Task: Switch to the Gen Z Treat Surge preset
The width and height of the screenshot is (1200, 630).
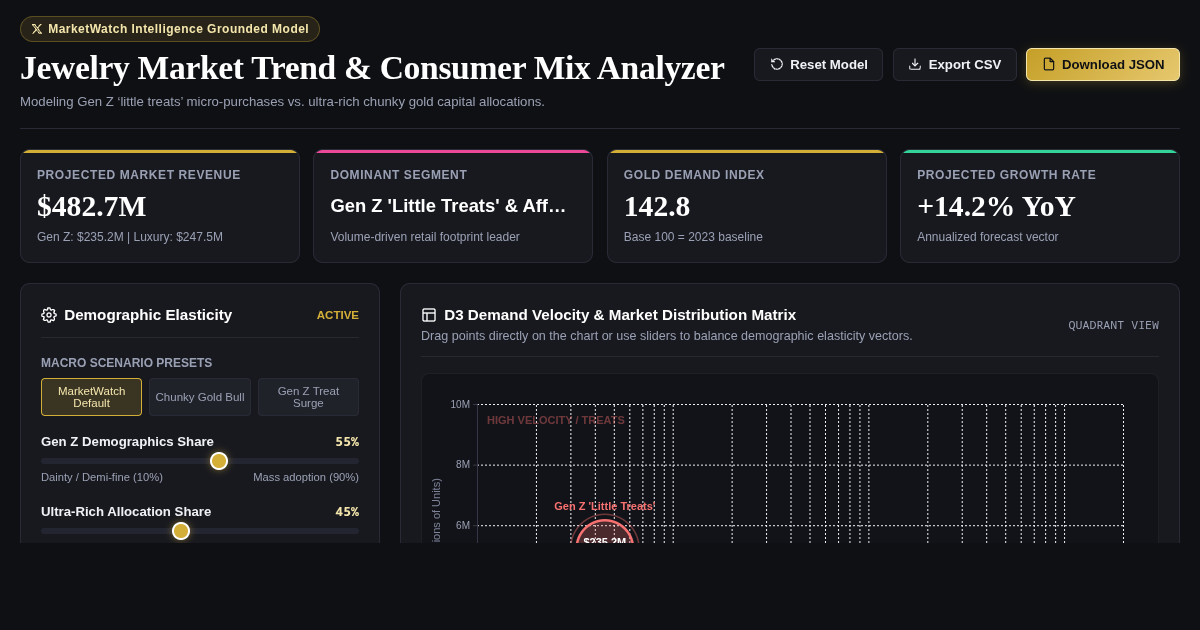Action: click(308, 397)
